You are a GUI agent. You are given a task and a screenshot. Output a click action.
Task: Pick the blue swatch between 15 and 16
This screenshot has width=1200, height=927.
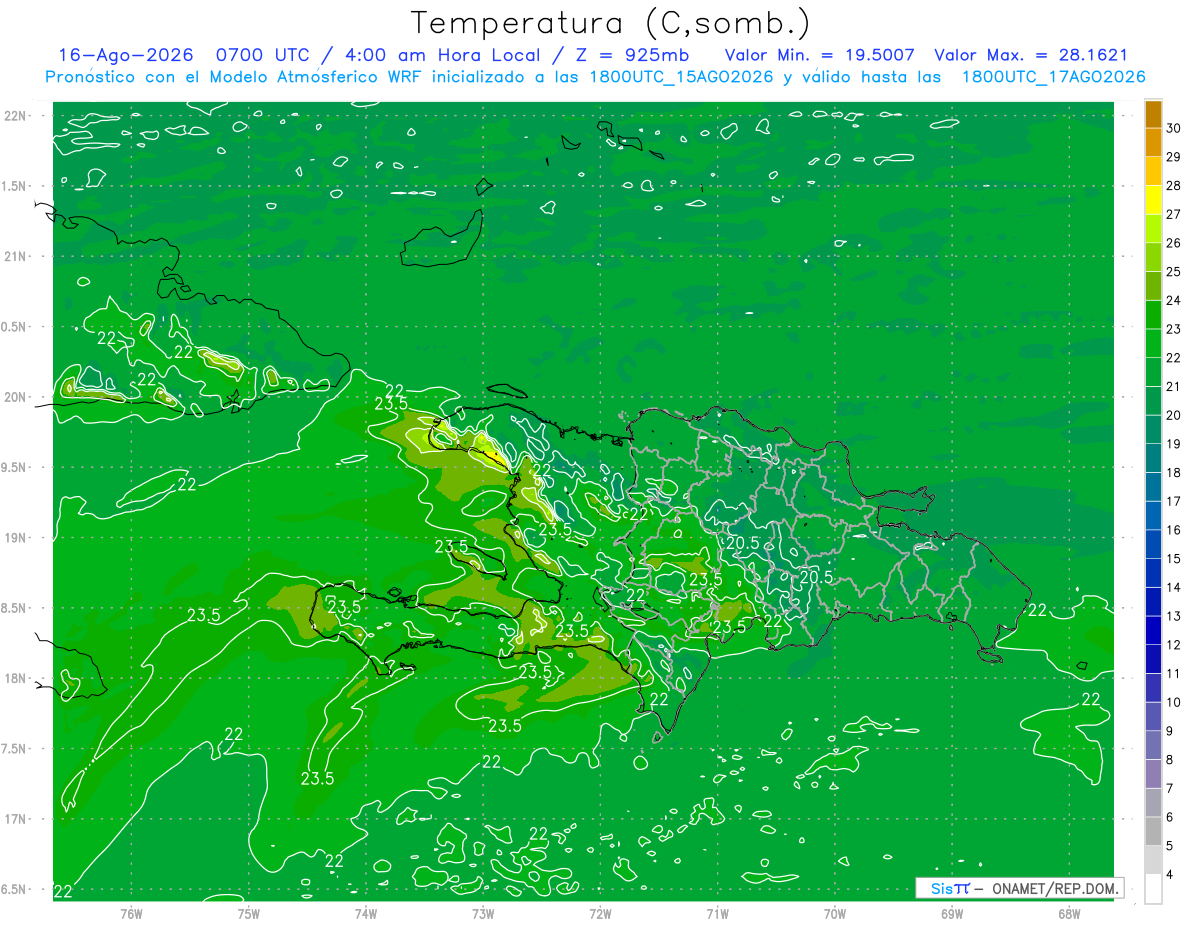pos(1153,545)
